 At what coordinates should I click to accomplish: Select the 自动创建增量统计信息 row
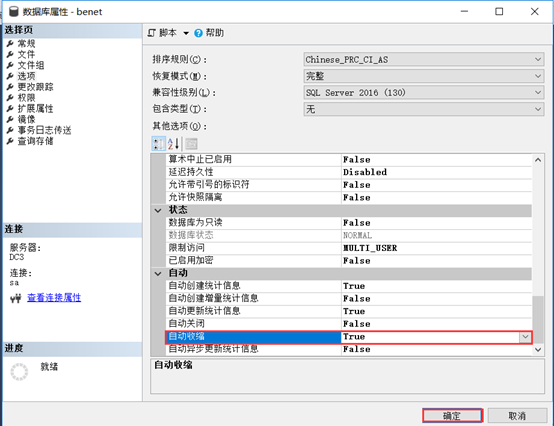348,299
